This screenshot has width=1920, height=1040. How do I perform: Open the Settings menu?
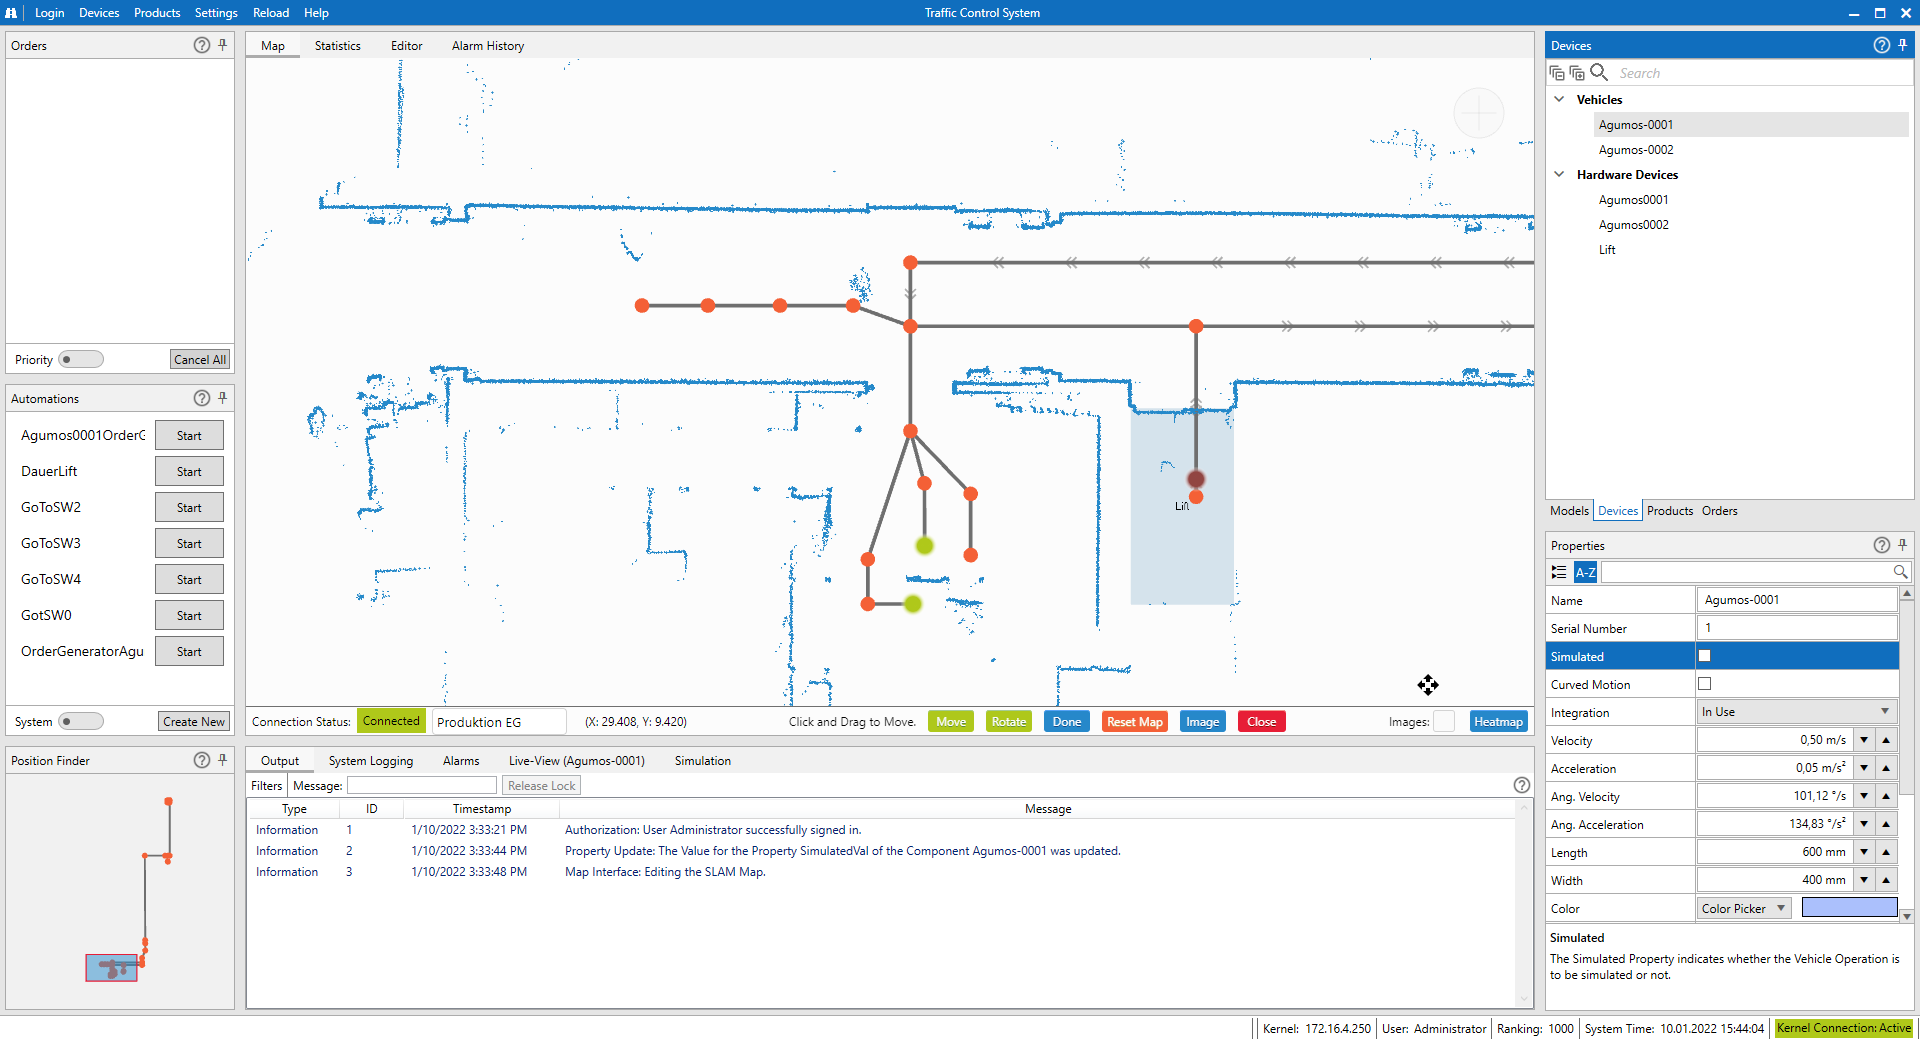click(216, 13)
